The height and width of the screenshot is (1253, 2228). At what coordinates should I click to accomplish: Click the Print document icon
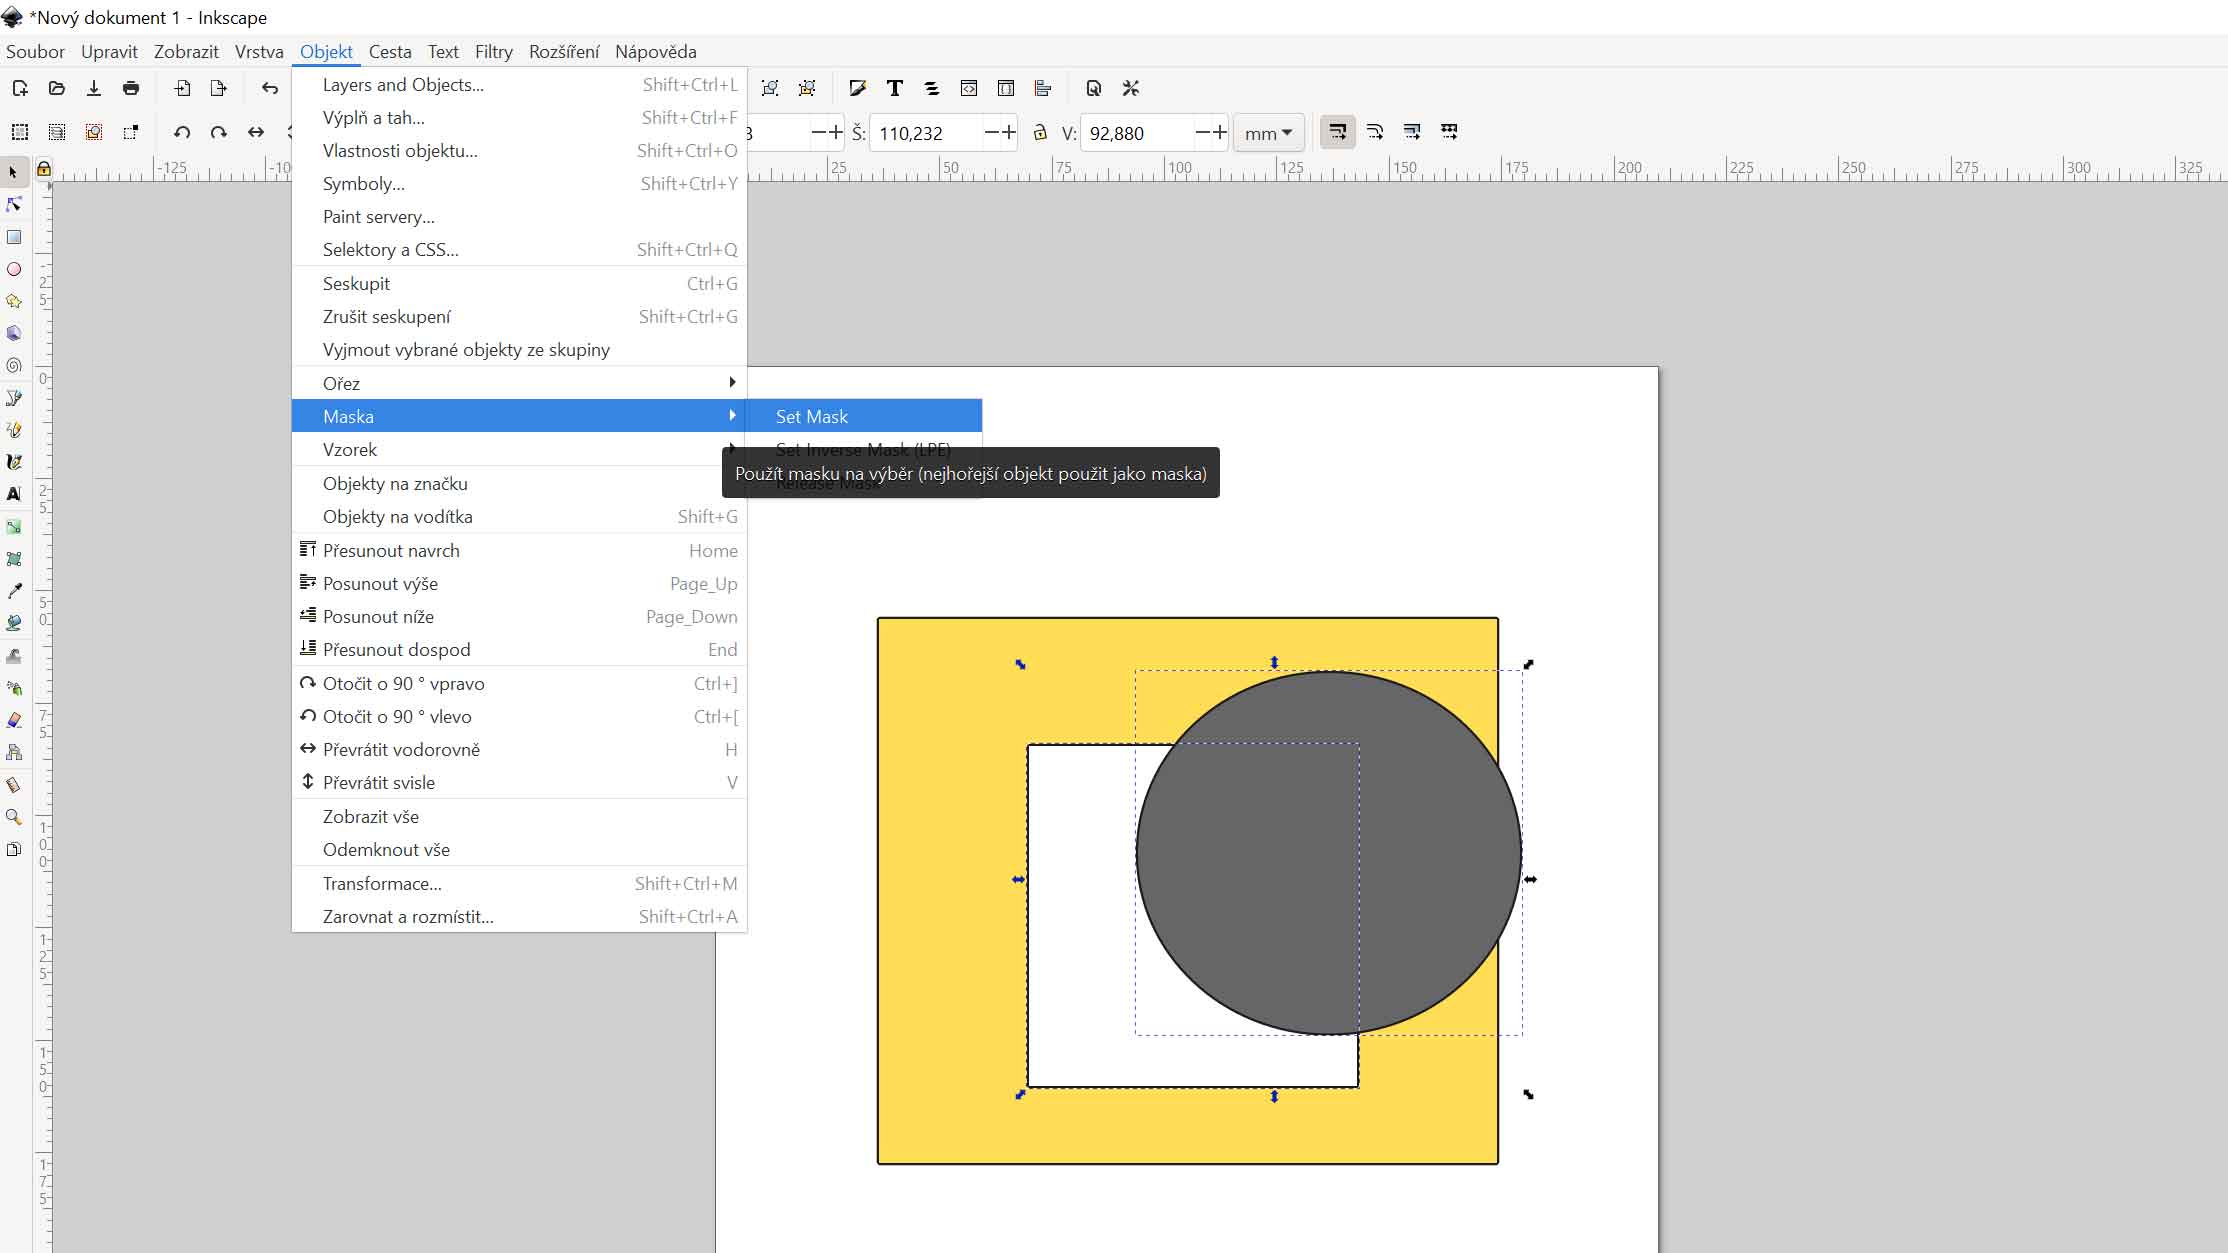131,88
